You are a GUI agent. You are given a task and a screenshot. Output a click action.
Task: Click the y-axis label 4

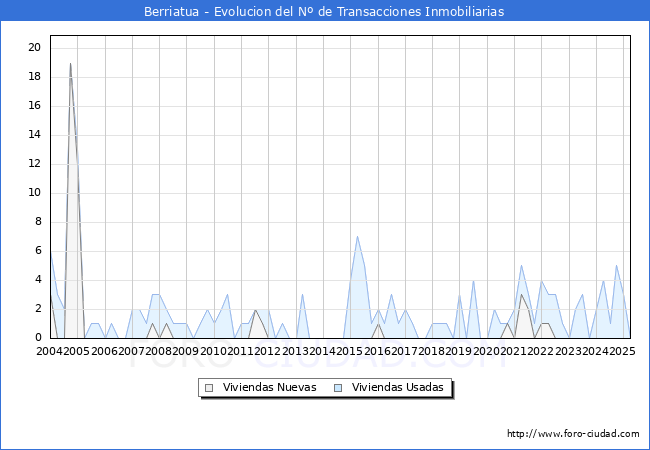click(x=38, y=280)
